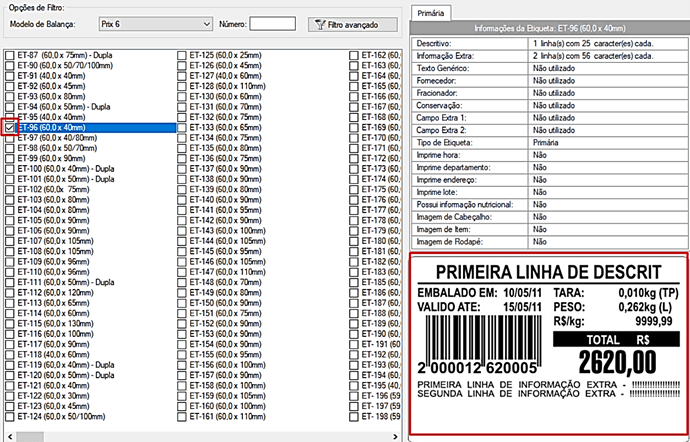Screen dimensions: 690x442
Task: Check the ET-100 (60,0 x 40mm) Dupla box
Action: pos(9,169)
